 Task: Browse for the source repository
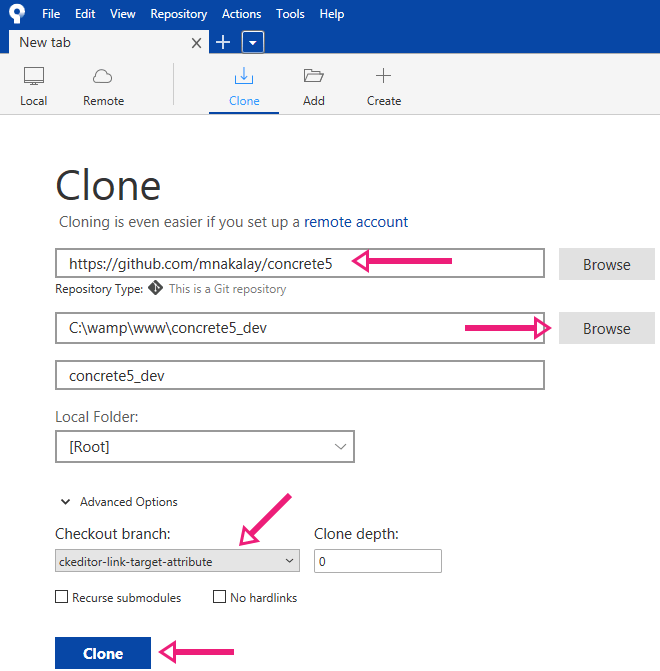pyautogui.click(x=606, y=264)
